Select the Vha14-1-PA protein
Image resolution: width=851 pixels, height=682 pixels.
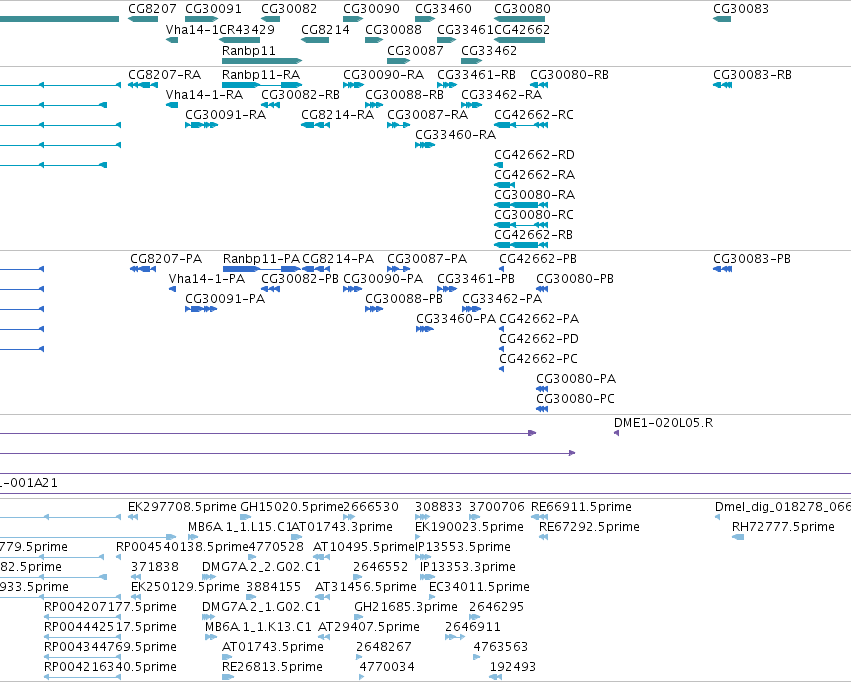pyautogui.click(x=173, y=289)
